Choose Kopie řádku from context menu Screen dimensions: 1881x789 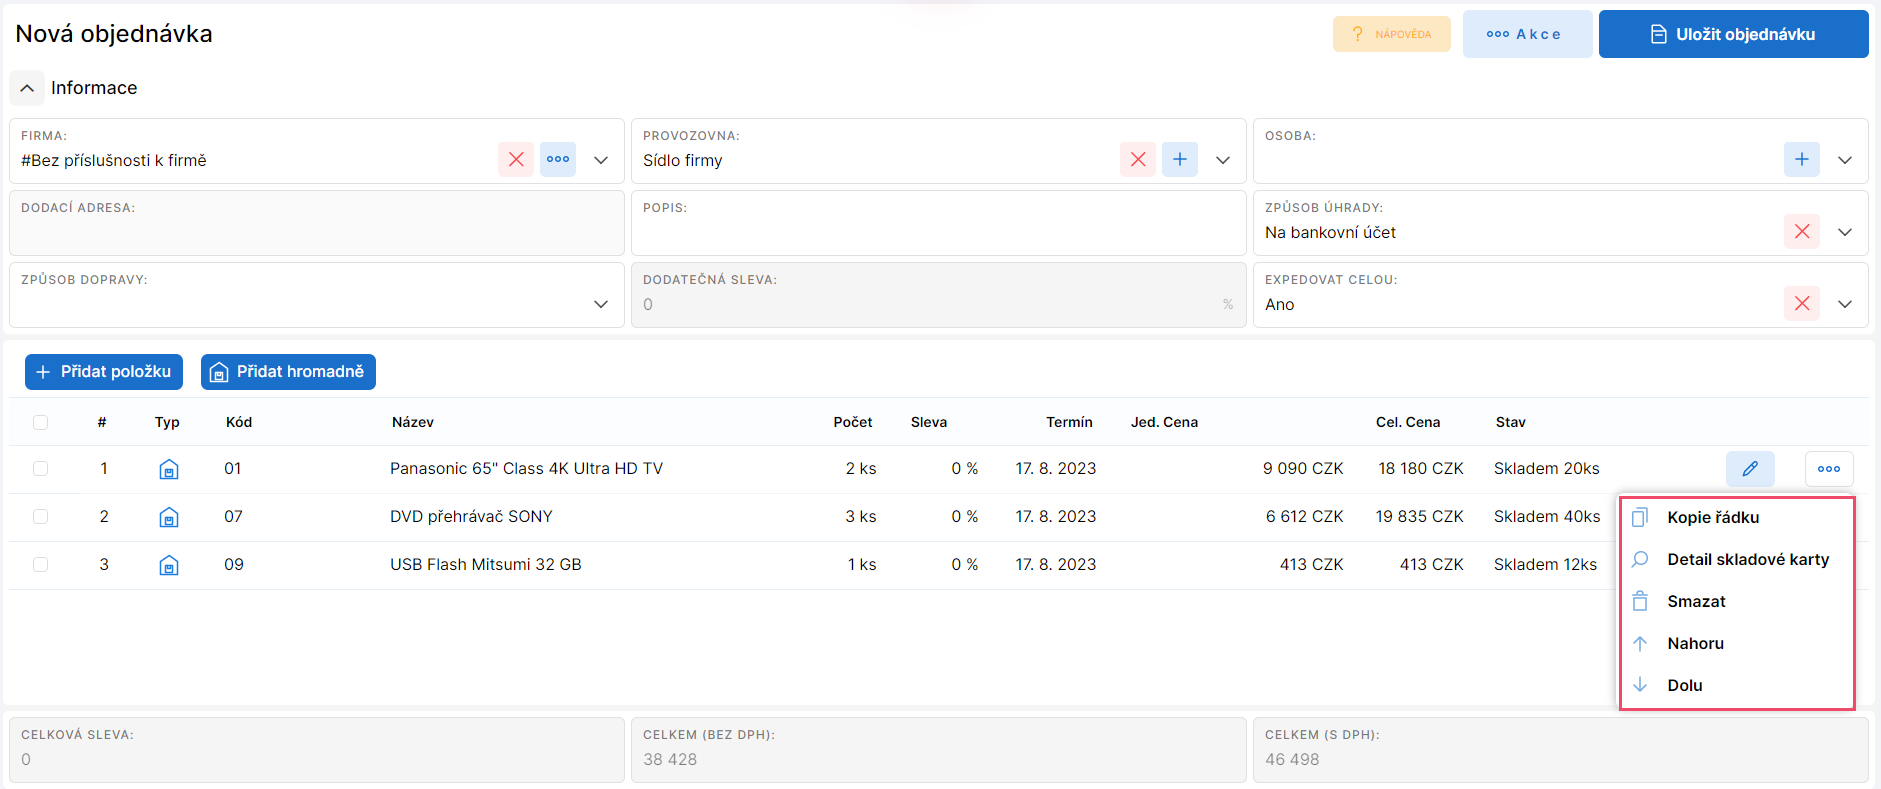[x=1737, y=517]
